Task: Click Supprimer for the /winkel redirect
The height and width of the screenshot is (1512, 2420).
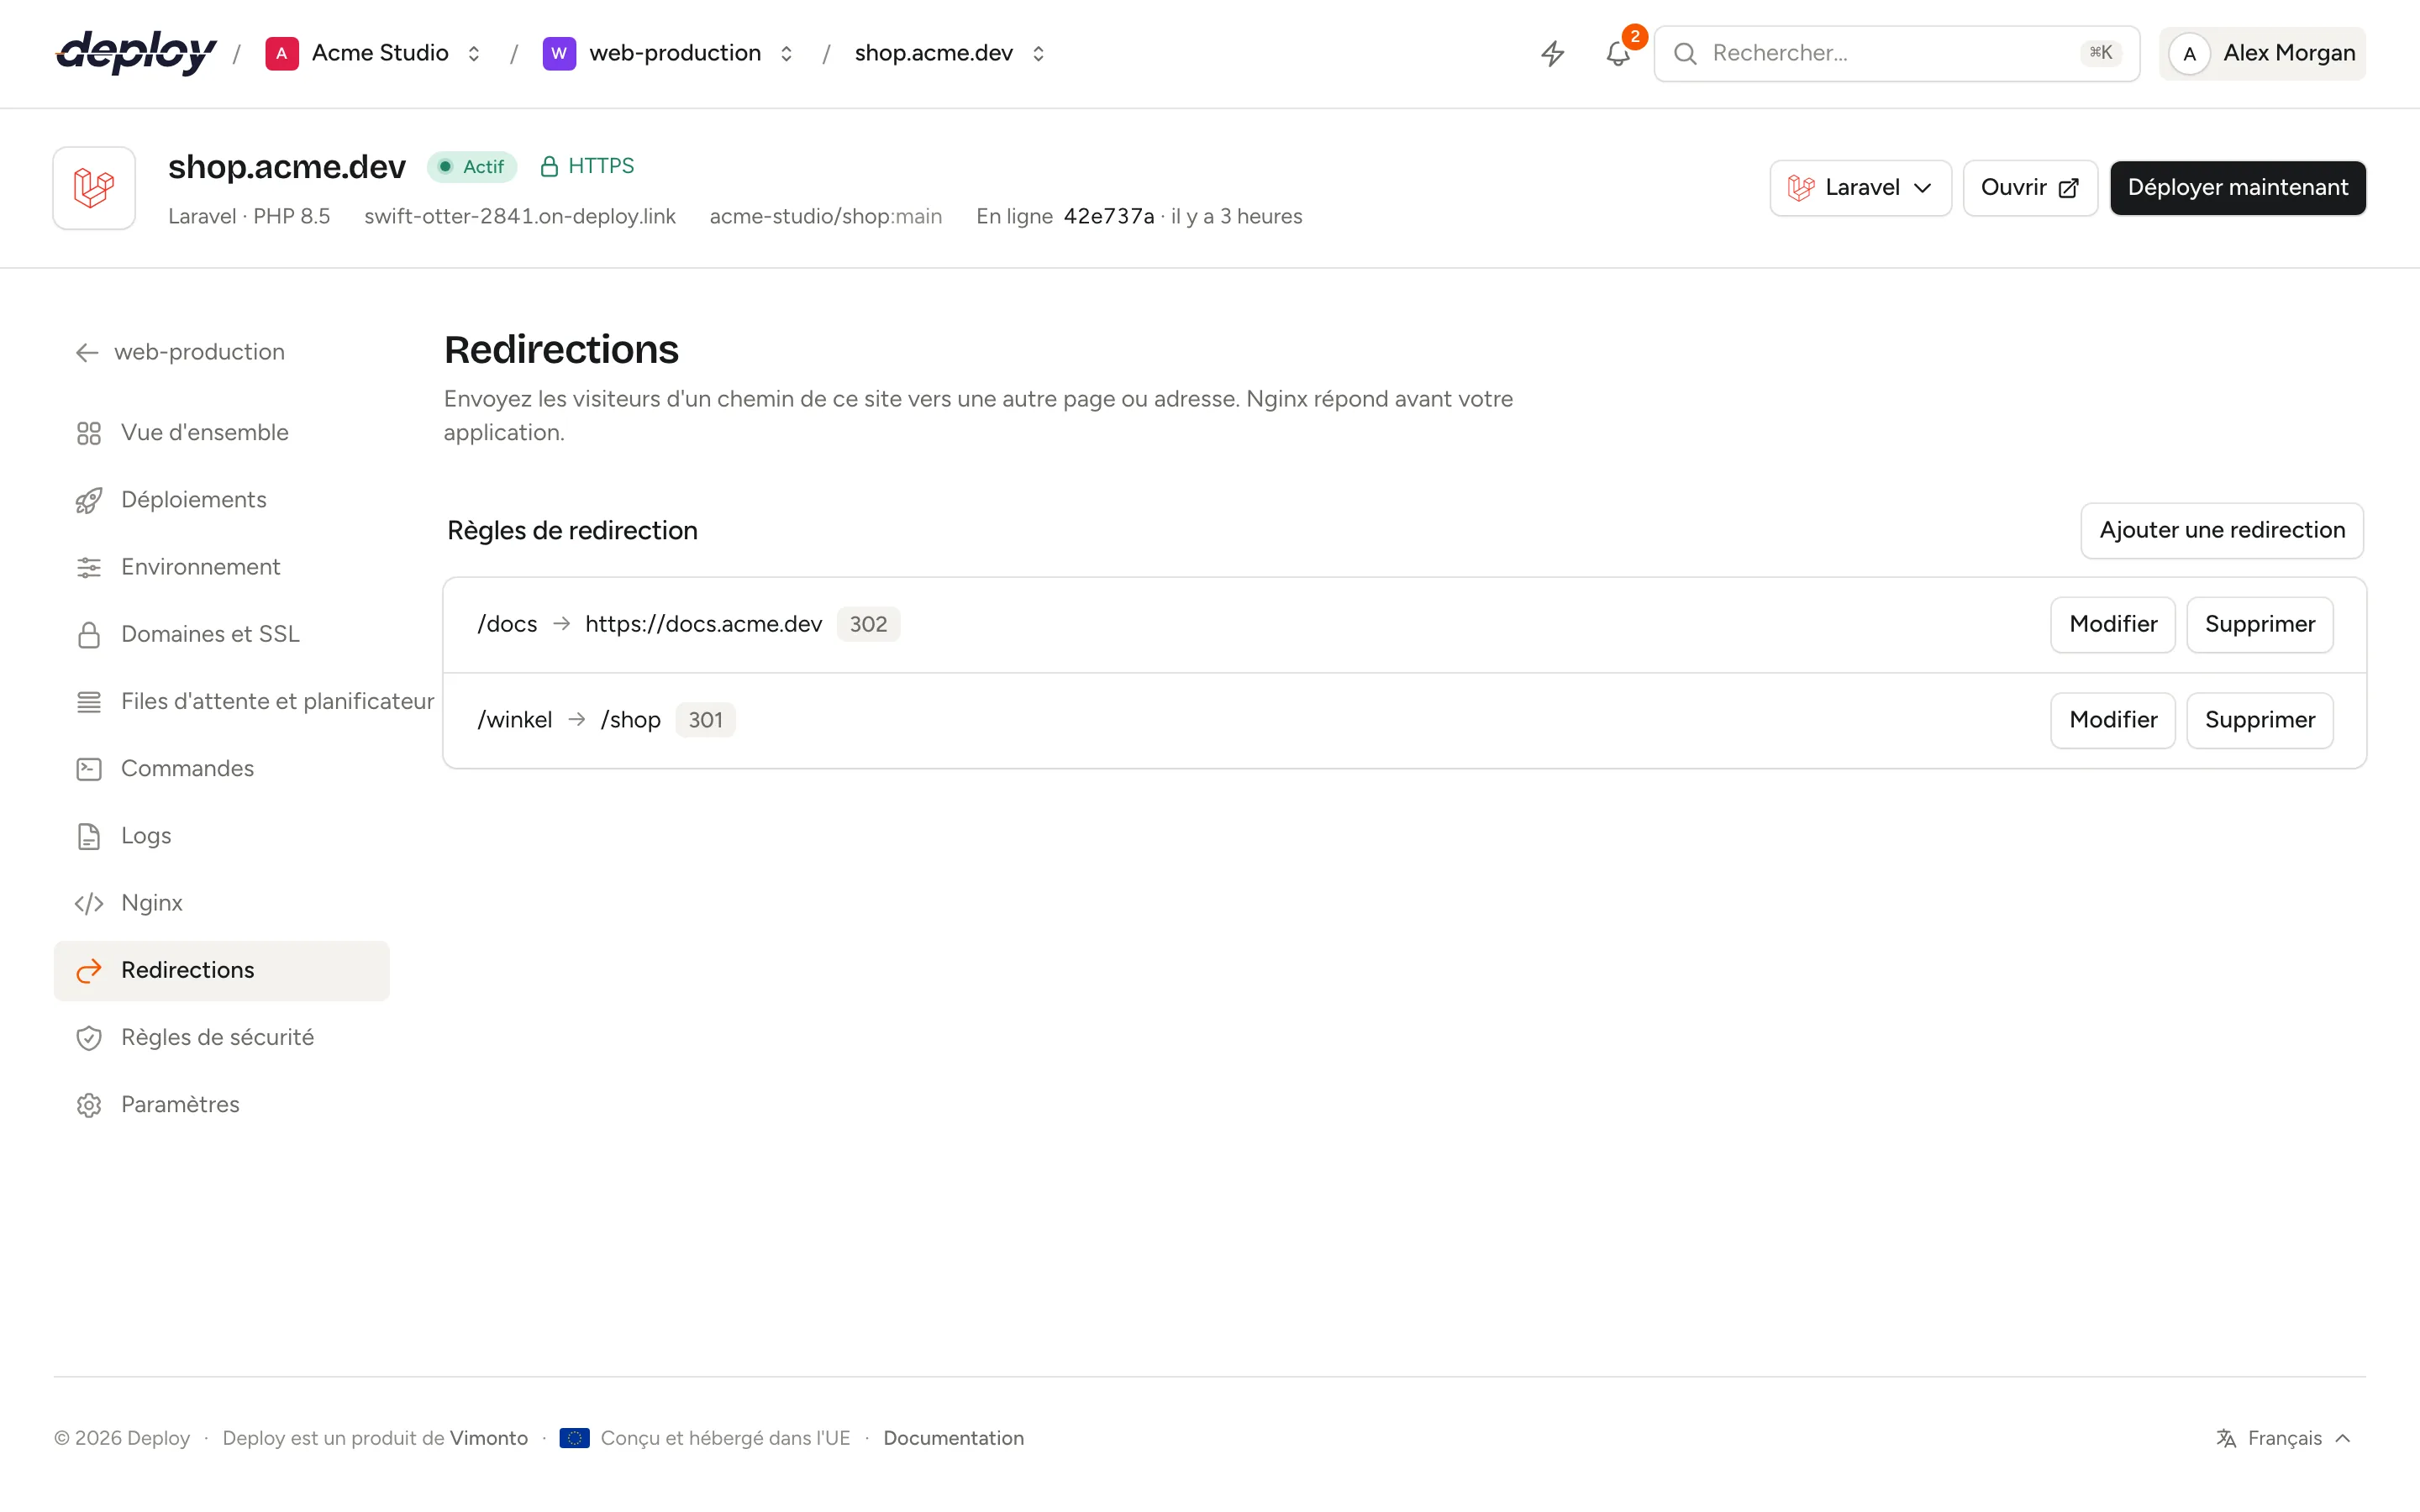Action: pos(2260,720)
